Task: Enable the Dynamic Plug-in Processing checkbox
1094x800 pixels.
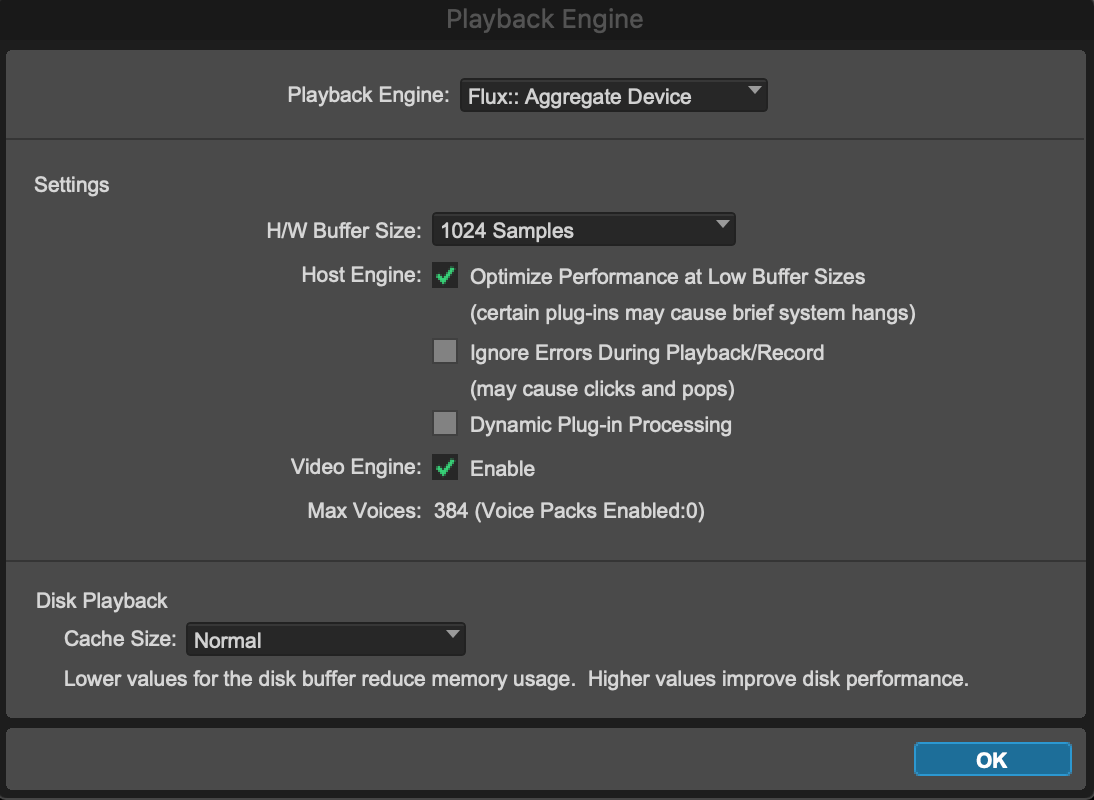Action: click(445, 424)
